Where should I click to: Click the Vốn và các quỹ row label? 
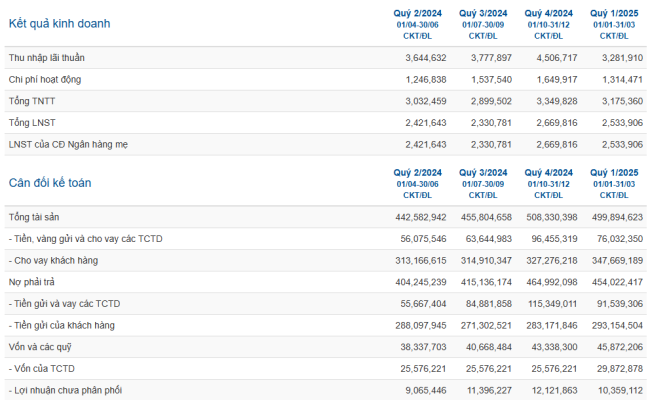coord(40,347)
